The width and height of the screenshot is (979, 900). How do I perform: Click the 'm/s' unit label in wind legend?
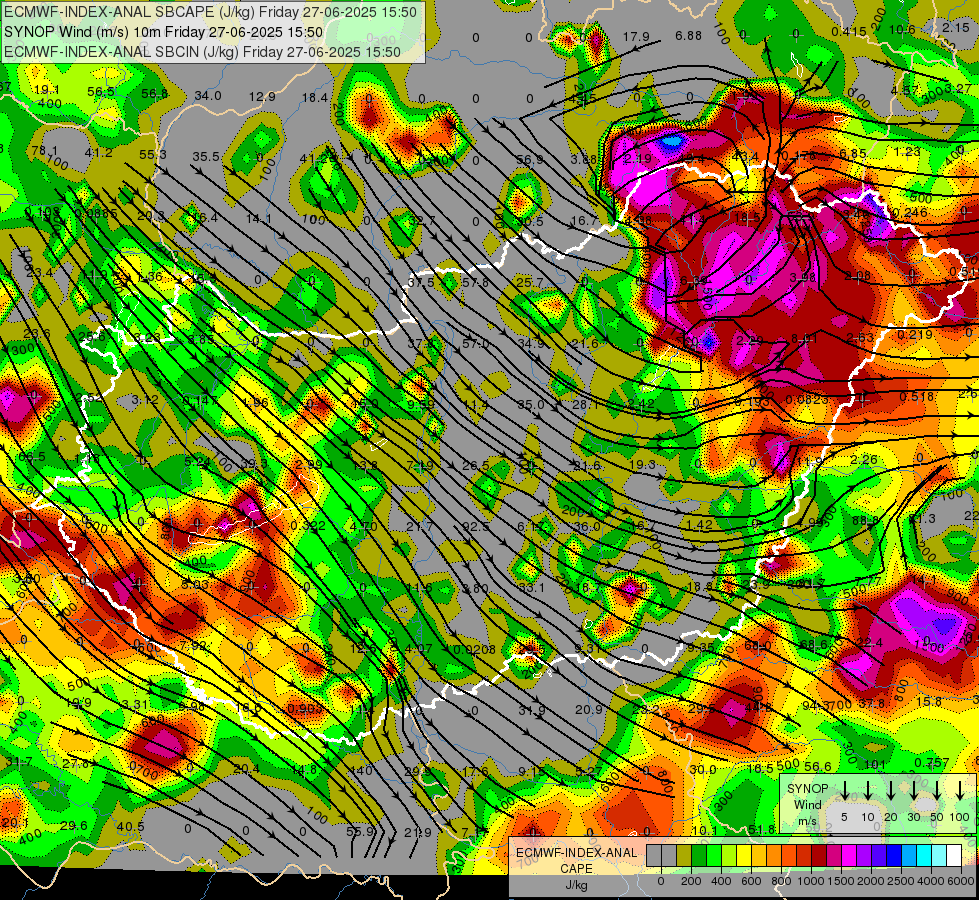click(x=807, y=821)
